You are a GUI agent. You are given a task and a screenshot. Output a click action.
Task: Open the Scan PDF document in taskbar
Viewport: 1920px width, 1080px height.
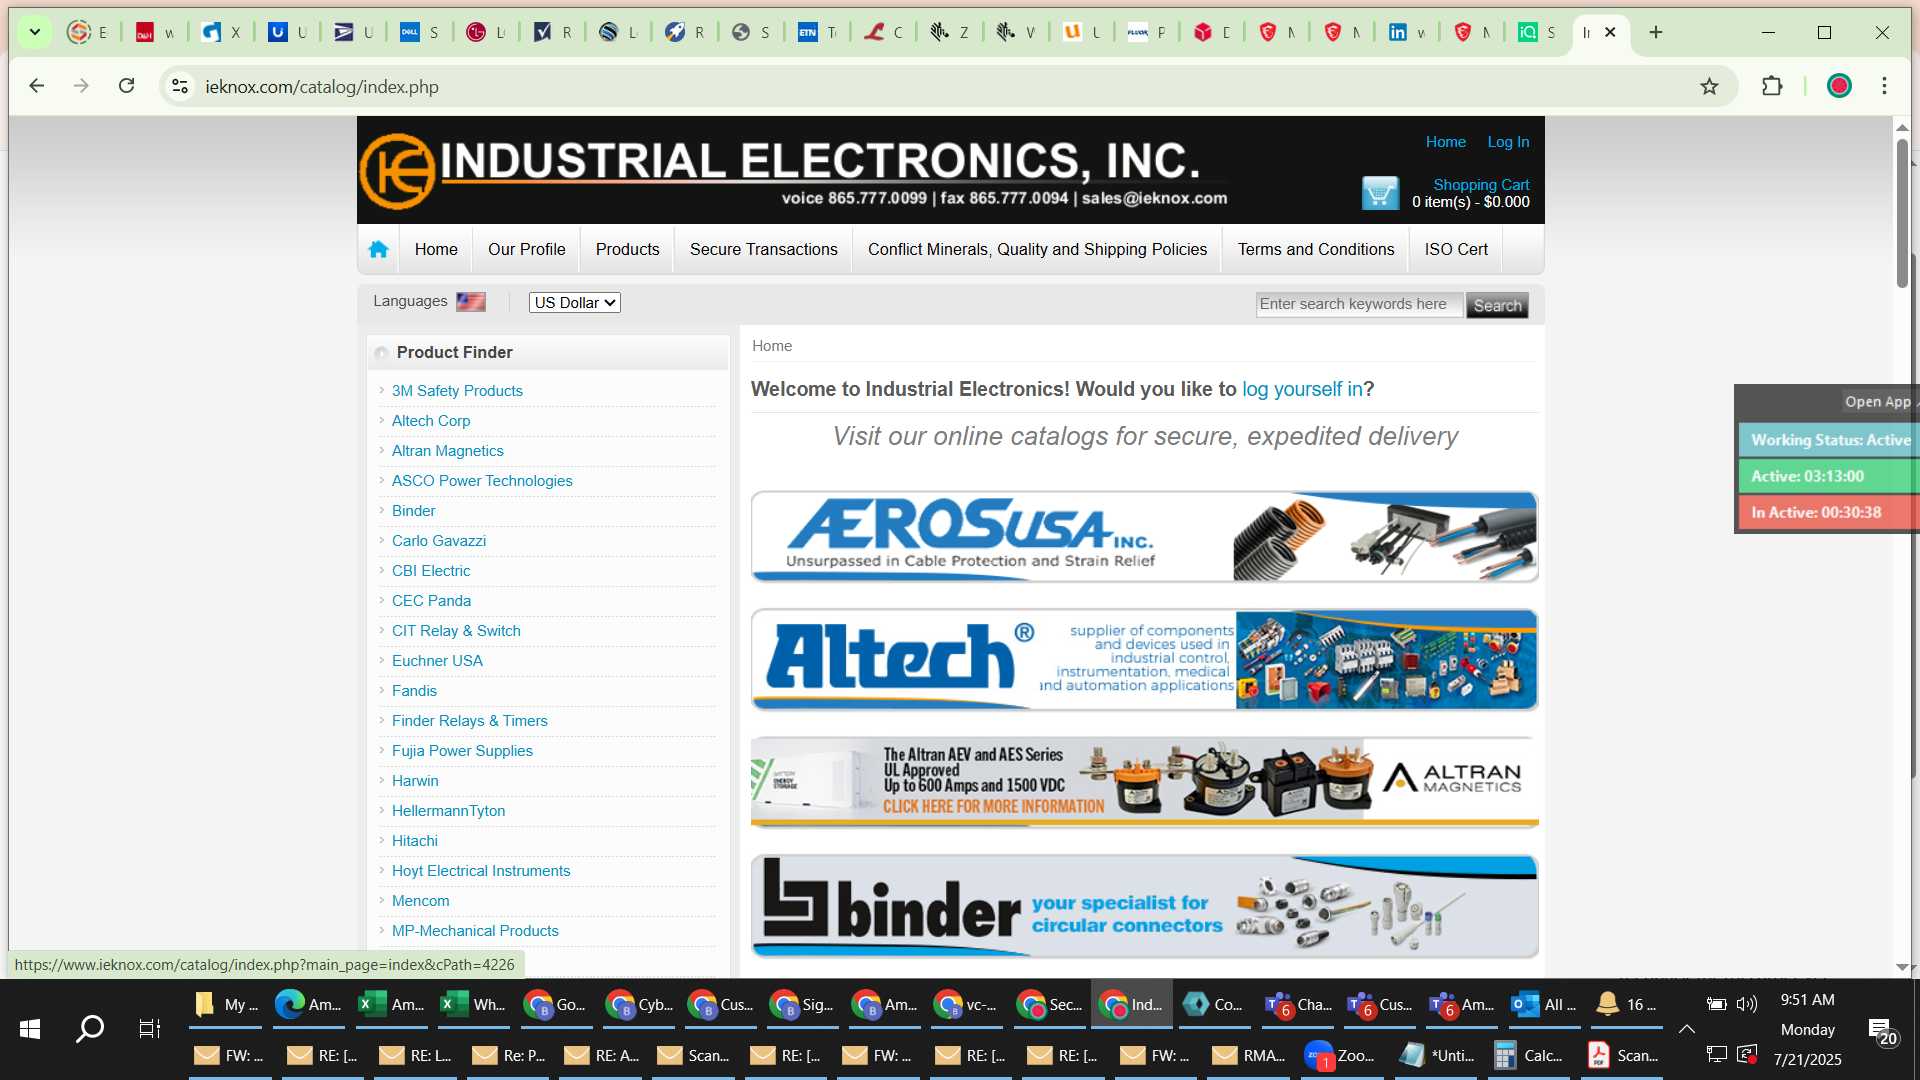click(1623, 1055)
